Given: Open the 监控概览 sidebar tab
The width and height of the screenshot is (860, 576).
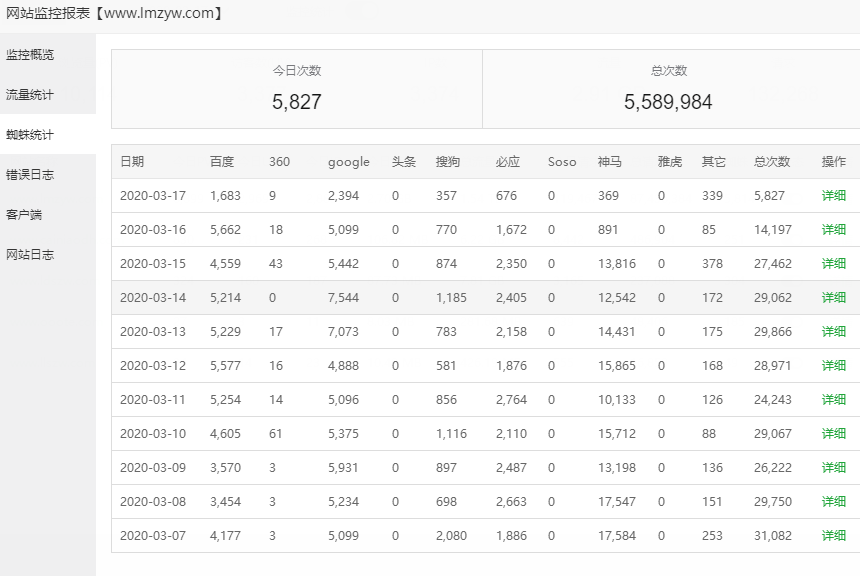Looking at the screenshot, I should (30, 54).
